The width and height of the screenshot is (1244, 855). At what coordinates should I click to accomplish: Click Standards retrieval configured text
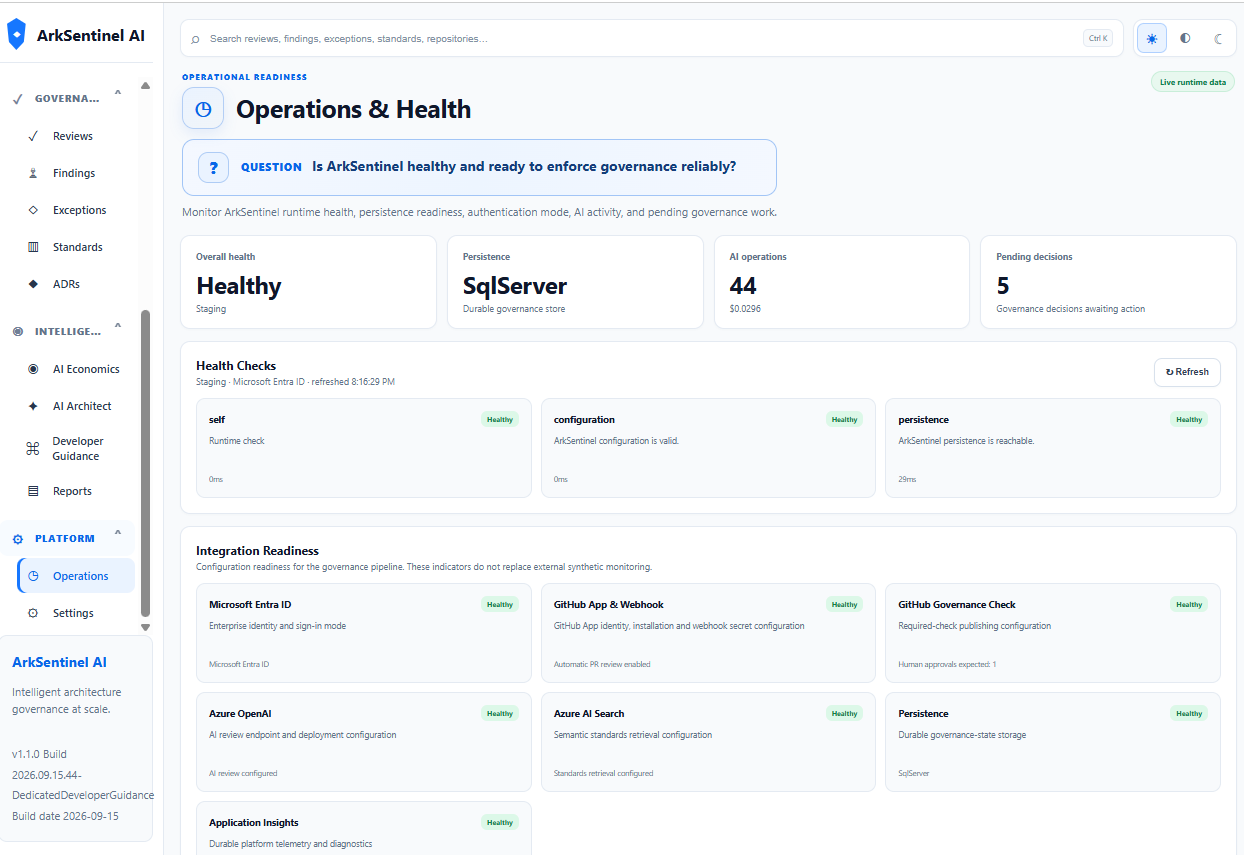click(x=604, y=773)
